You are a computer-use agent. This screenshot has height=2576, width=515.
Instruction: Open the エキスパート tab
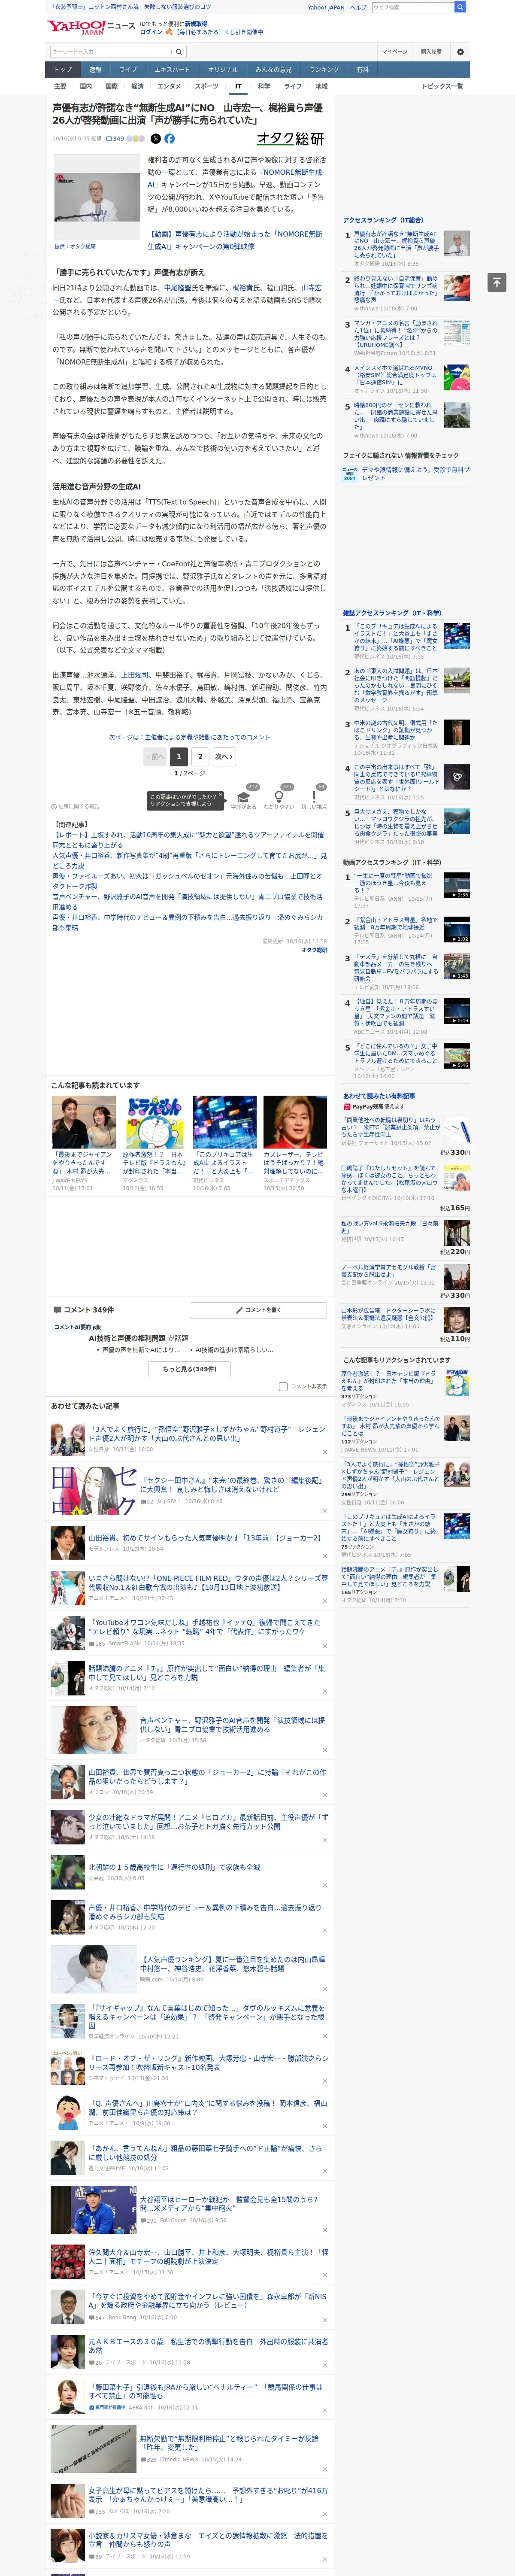pyautogui.click(x=172, y=70)
